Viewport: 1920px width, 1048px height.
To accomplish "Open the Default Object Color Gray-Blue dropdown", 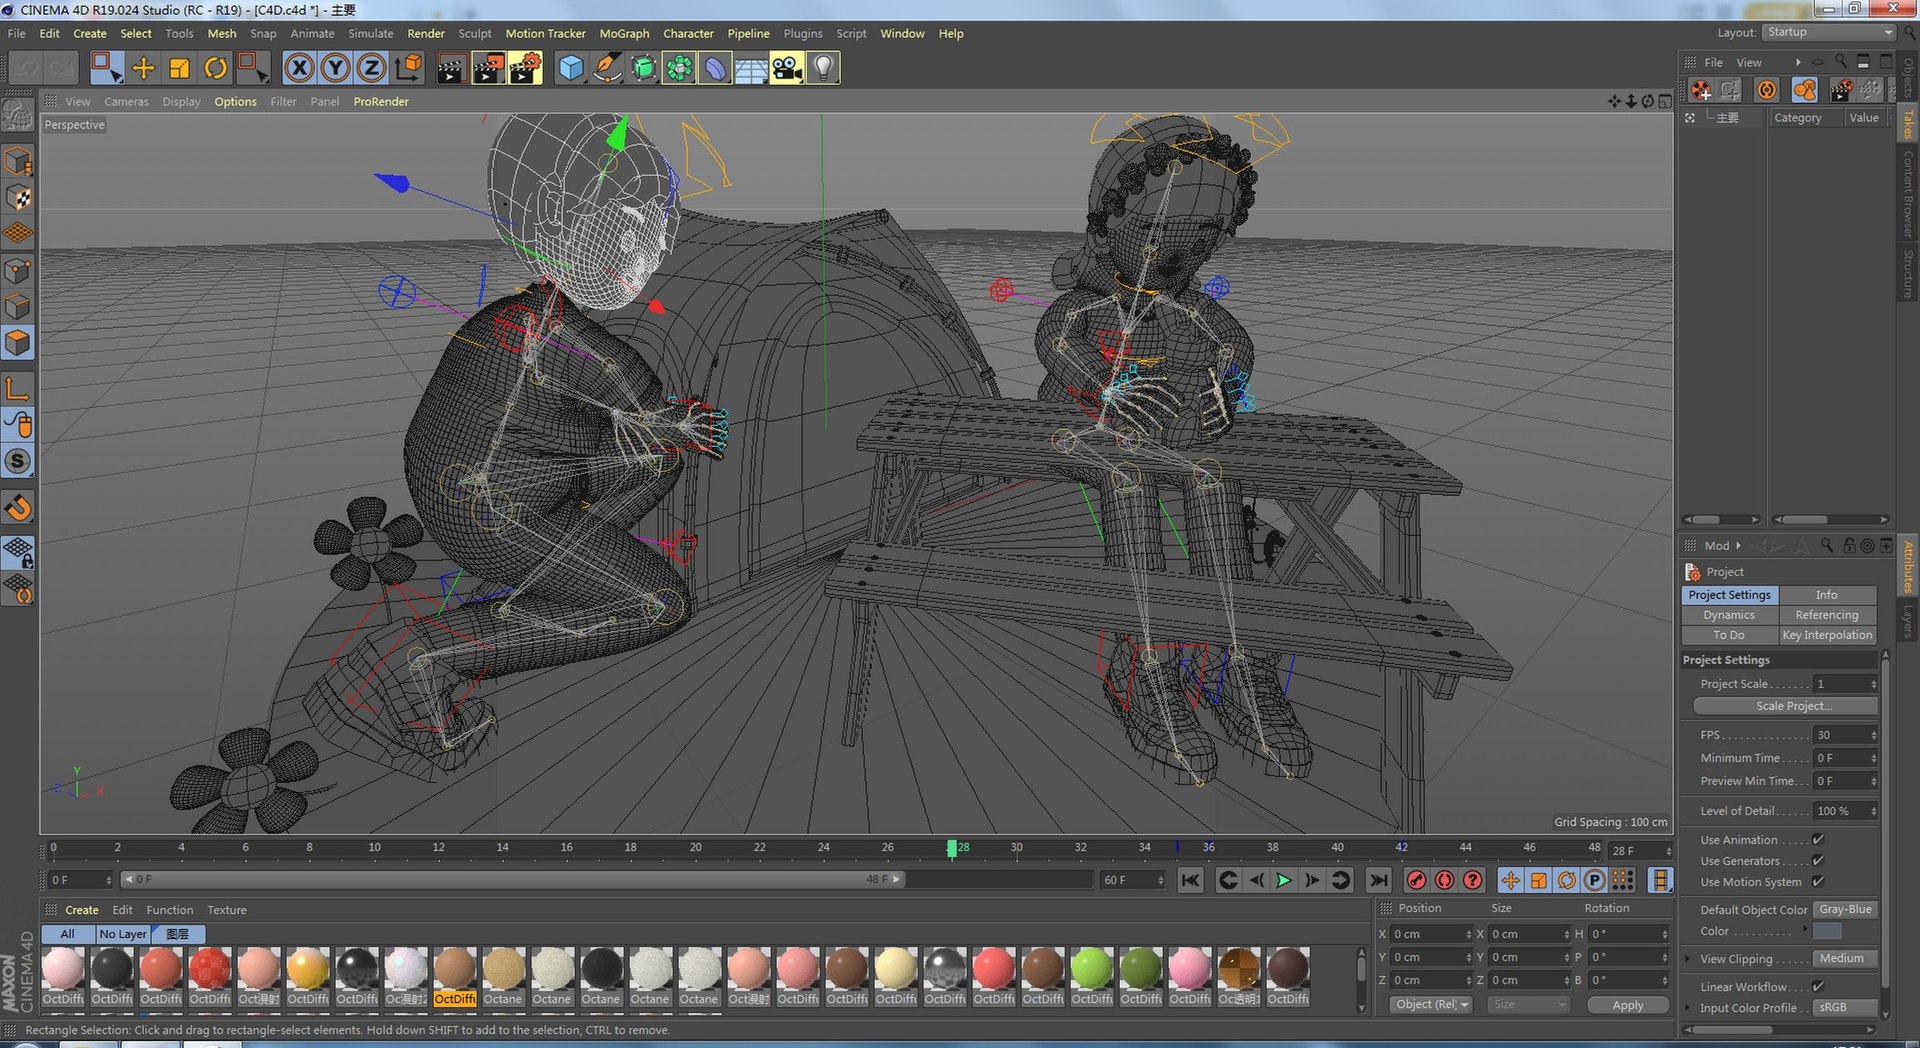I will pyautogui.click(x=1846, y=910).
